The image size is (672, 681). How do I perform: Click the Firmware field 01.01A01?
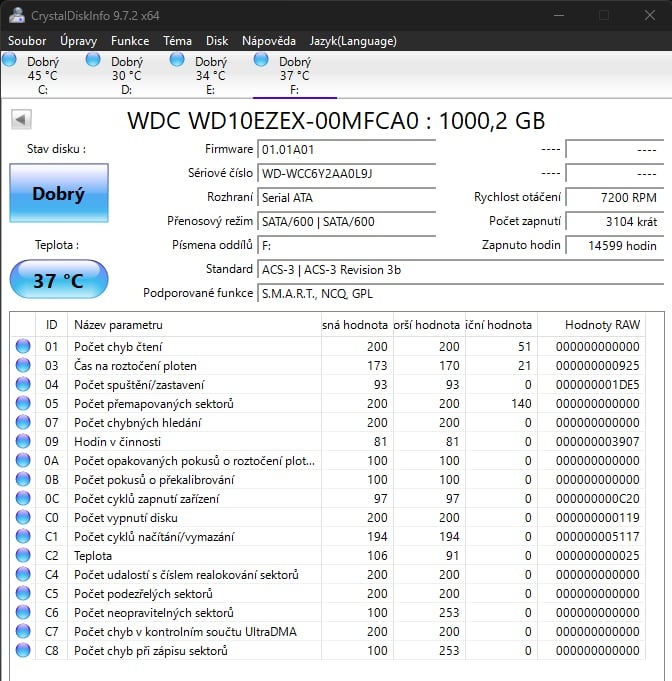(x=346, y=150)
